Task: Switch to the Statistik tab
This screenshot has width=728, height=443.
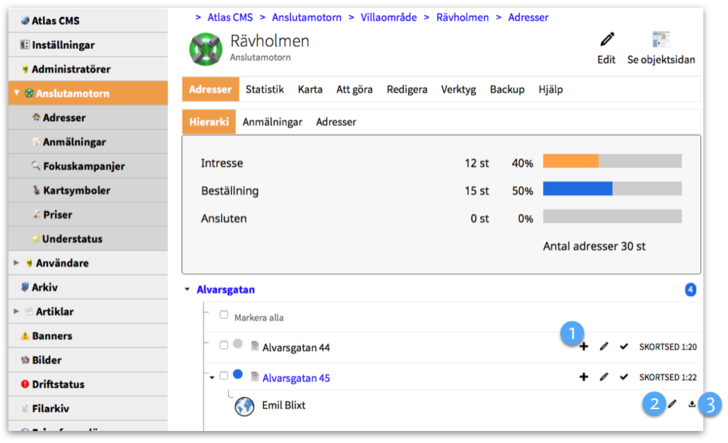Action: pos(265,89)
